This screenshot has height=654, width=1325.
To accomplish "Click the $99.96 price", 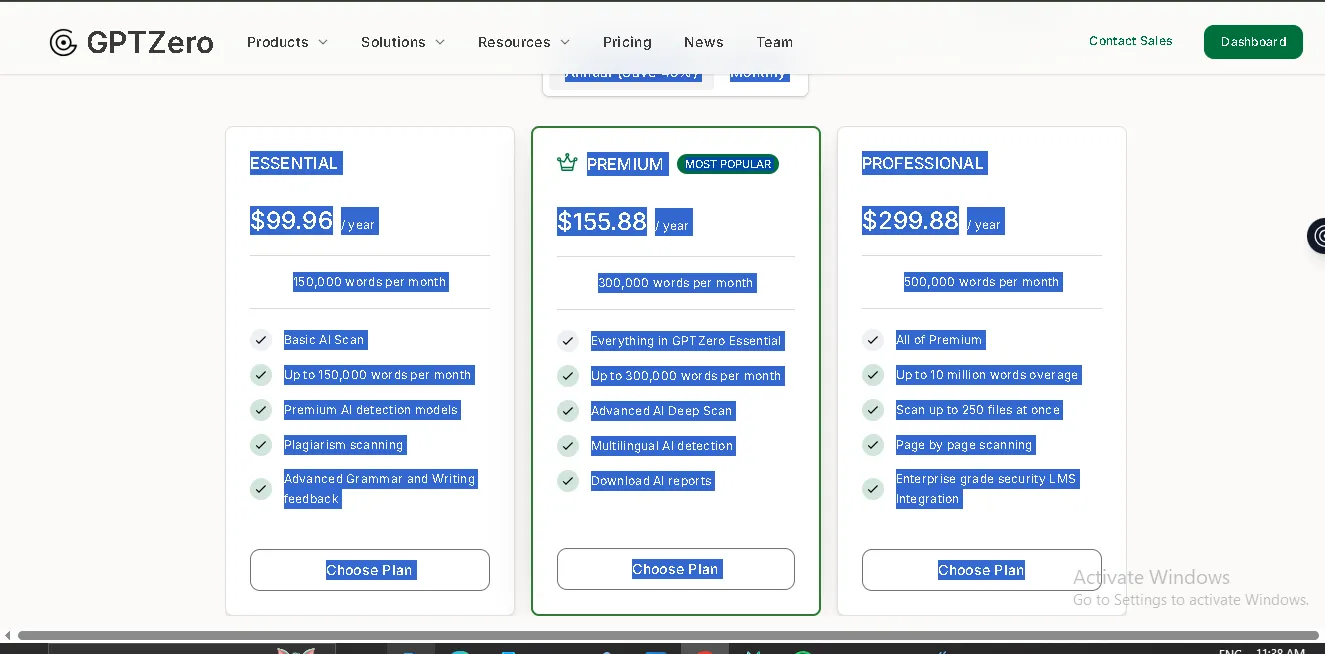I will click(x=291, y=220).
